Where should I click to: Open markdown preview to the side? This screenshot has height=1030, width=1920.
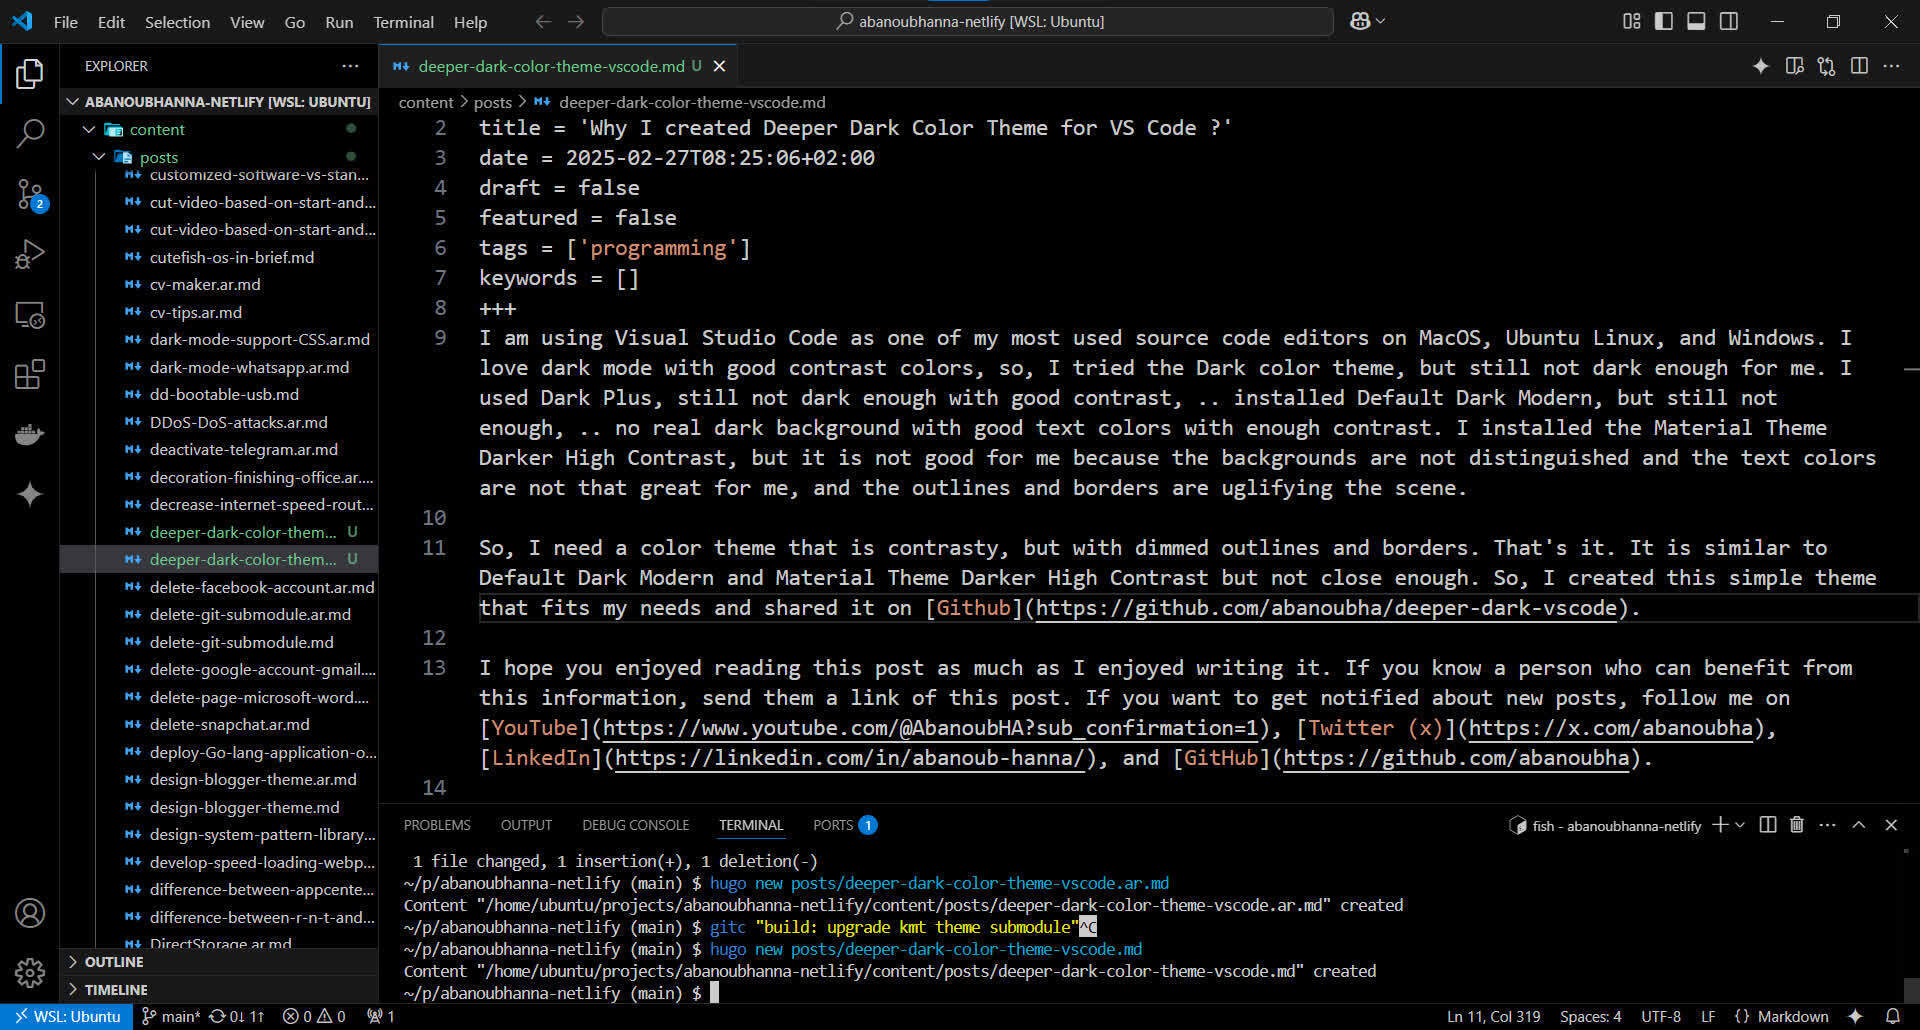[1794, 66]
